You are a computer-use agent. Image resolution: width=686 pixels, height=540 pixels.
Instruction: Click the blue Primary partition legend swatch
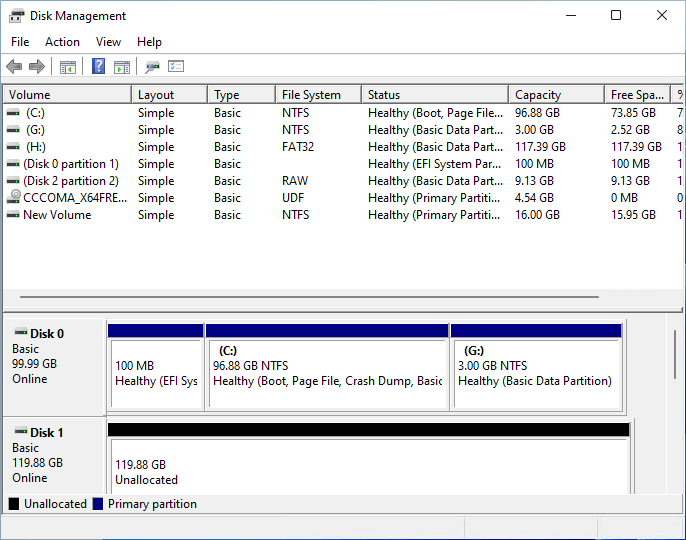(98, 504)
